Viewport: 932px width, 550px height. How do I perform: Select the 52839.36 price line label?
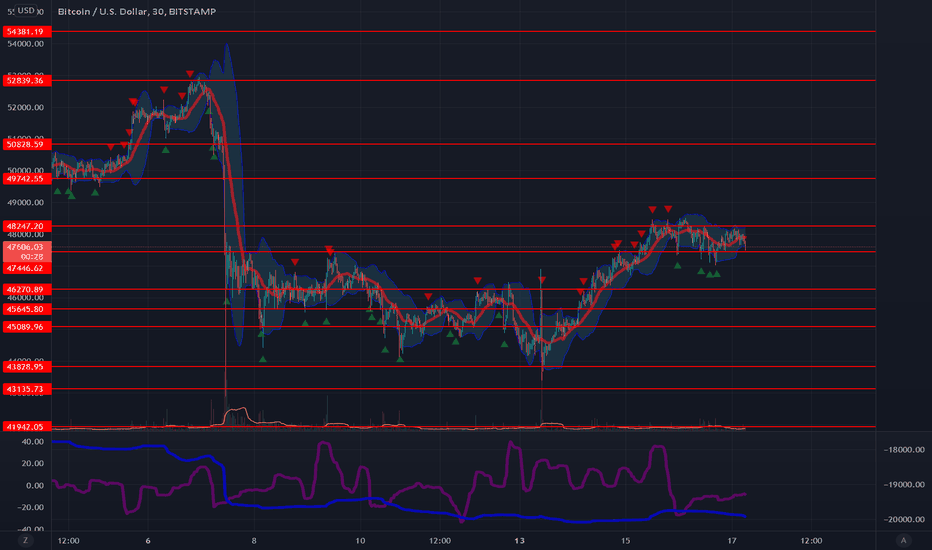click(x=27, y=80)
